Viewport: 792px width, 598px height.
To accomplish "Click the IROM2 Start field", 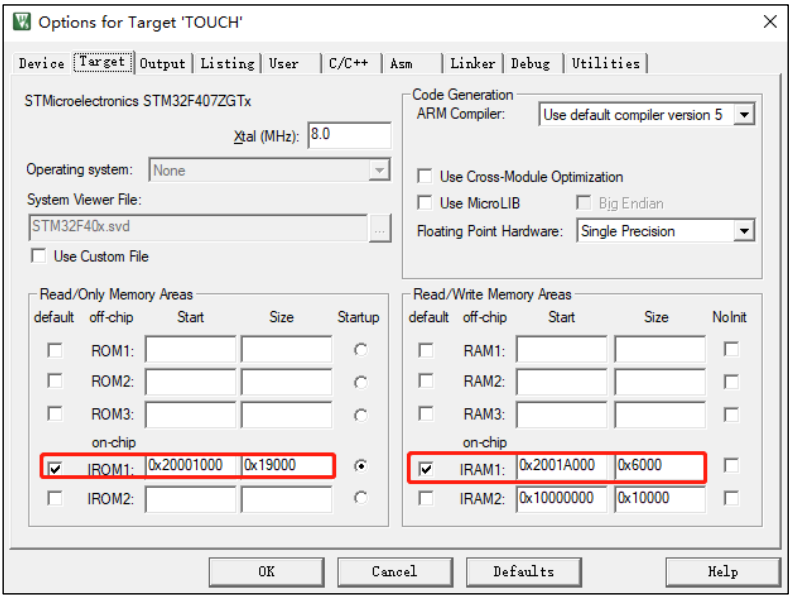I will click(190, 499).
